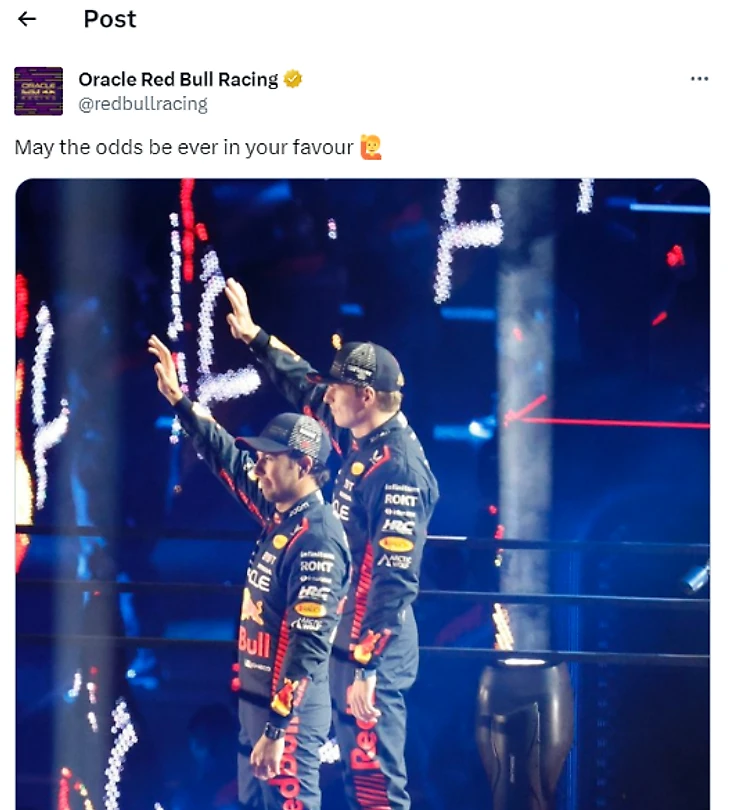Click the yellow Pirelli logo on rear driver's sleeve
The width and height of the screenshot is (730, 810).
[396, 544]
